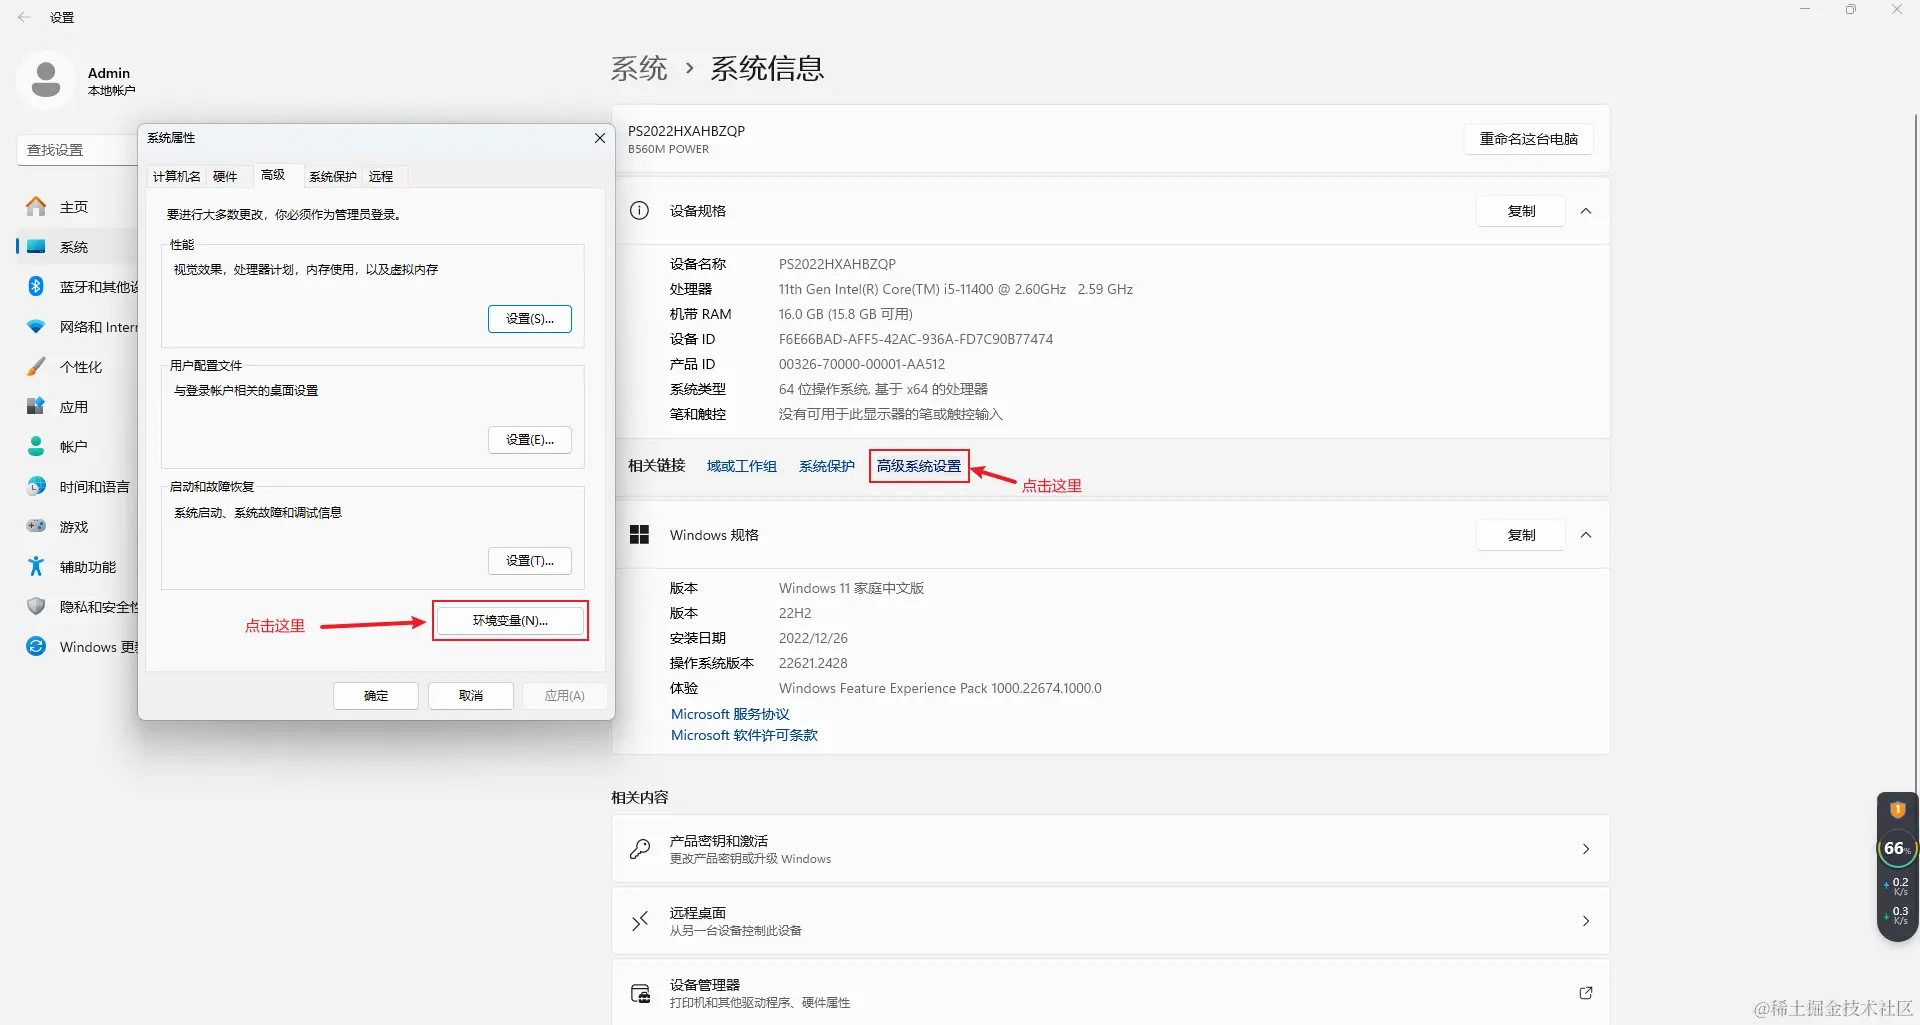This screenshot has width=1920, height=1025.
Task: Open the 游戏 gamepad icon
Action: (x=36, y=527)
